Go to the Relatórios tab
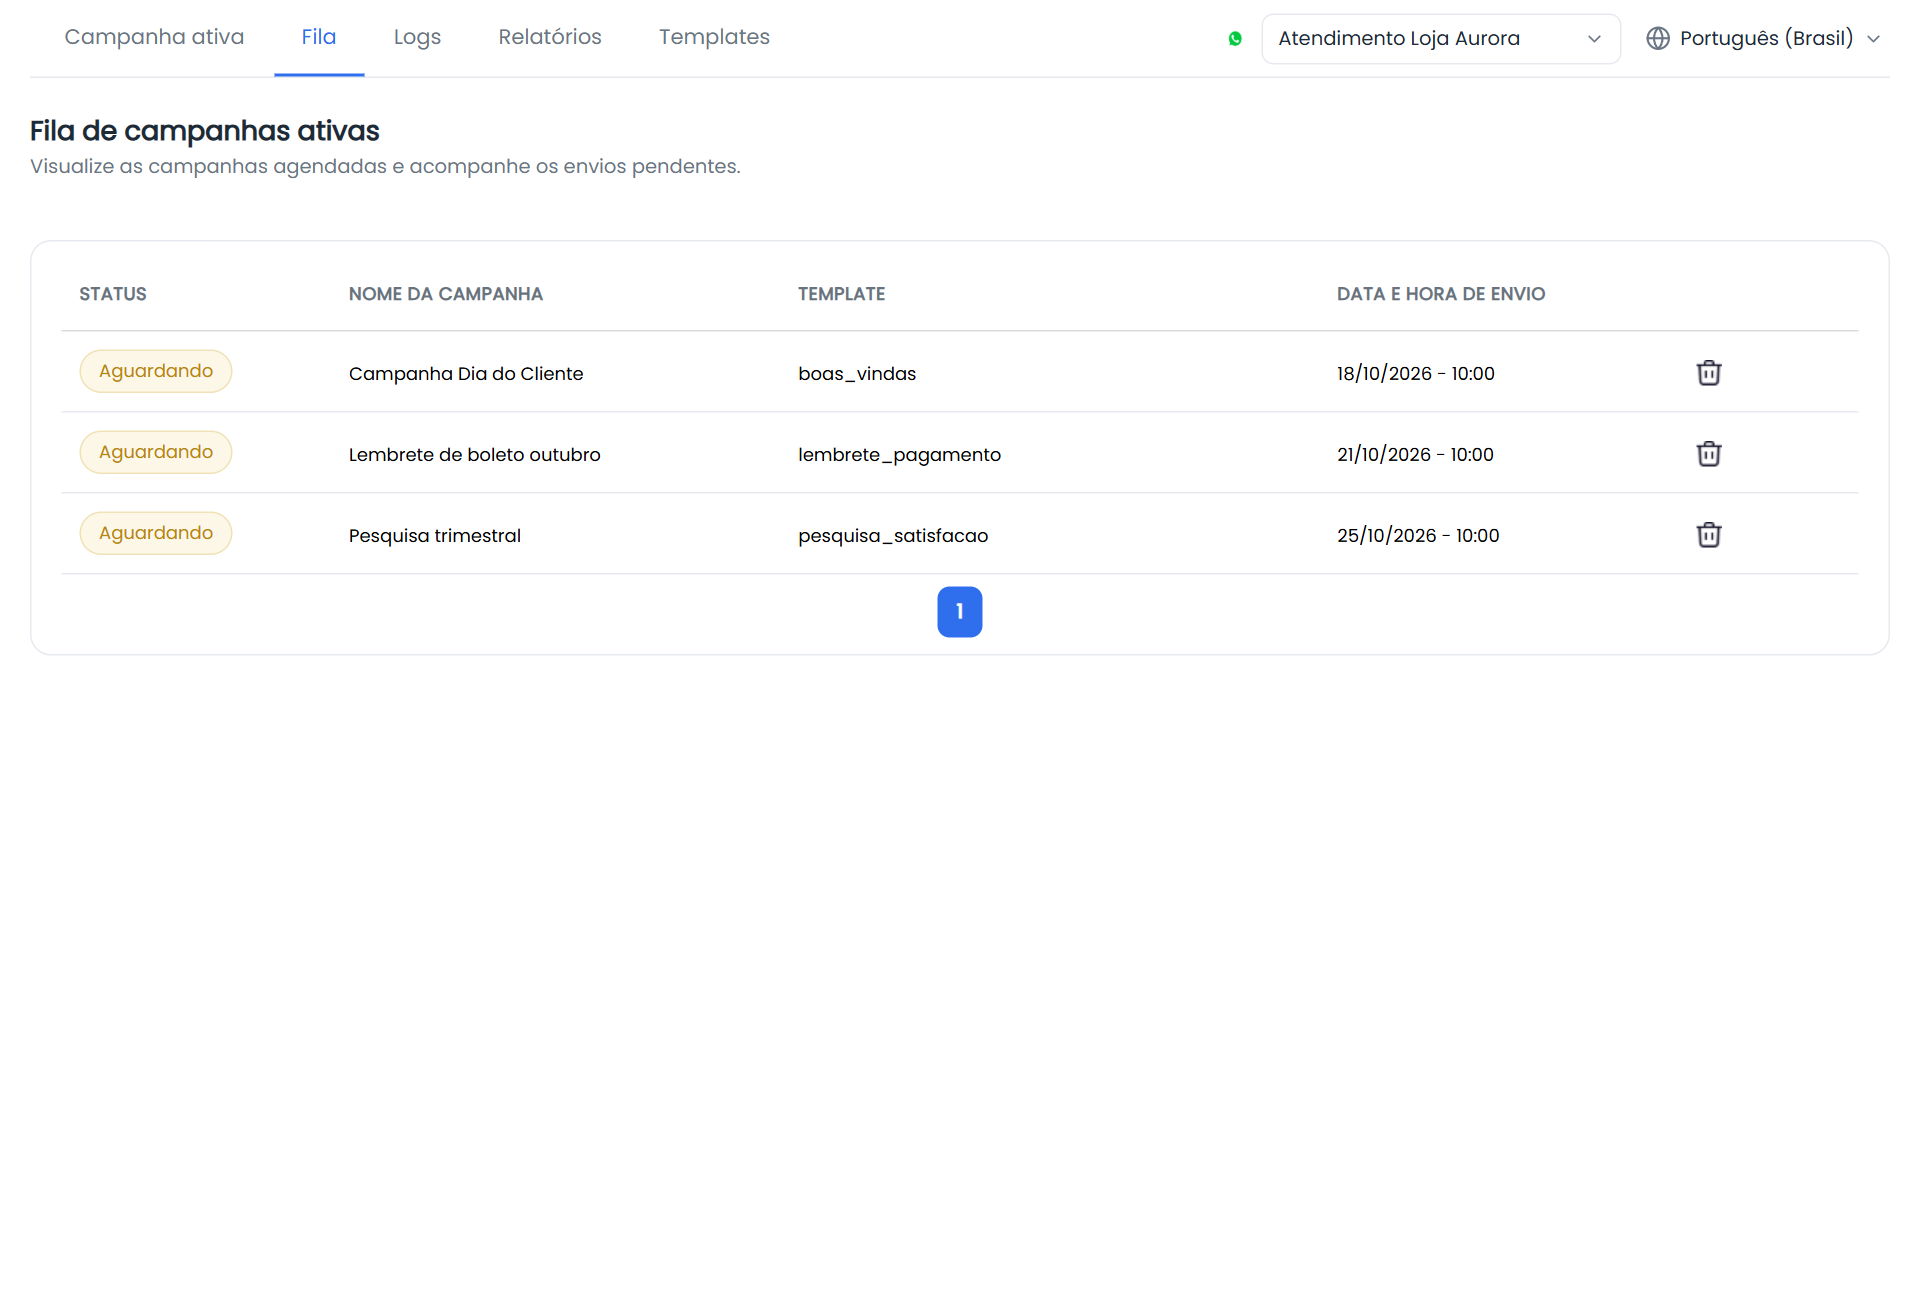1920x1290 pixels. click(550, 37)
